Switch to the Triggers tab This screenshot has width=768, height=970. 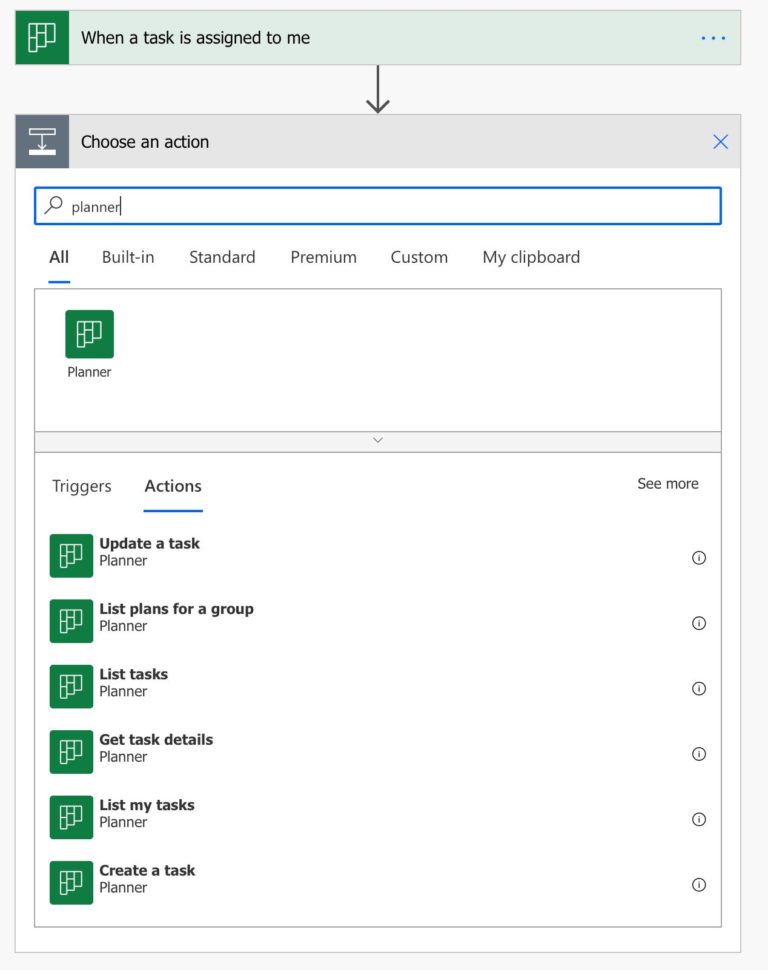coord(81,486)
